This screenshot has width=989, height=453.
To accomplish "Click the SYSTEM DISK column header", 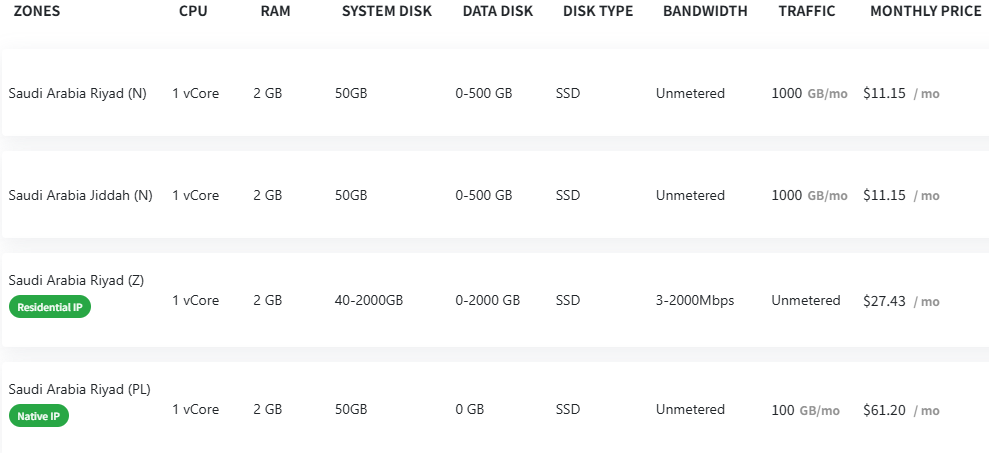I will tap(387, 12).
